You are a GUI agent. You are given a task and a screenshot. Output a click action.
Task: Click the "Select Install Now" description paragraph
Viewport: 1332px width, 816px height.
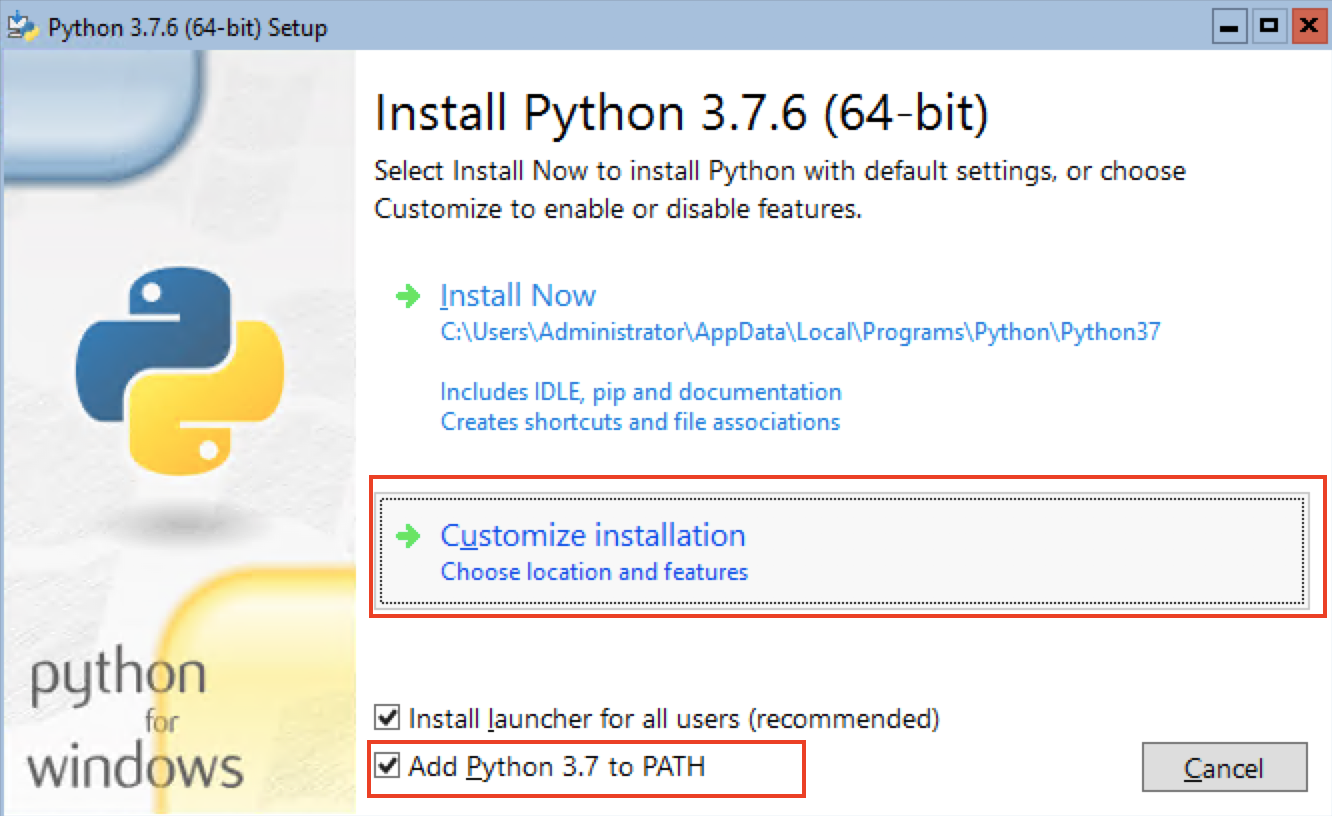point(779,190)
